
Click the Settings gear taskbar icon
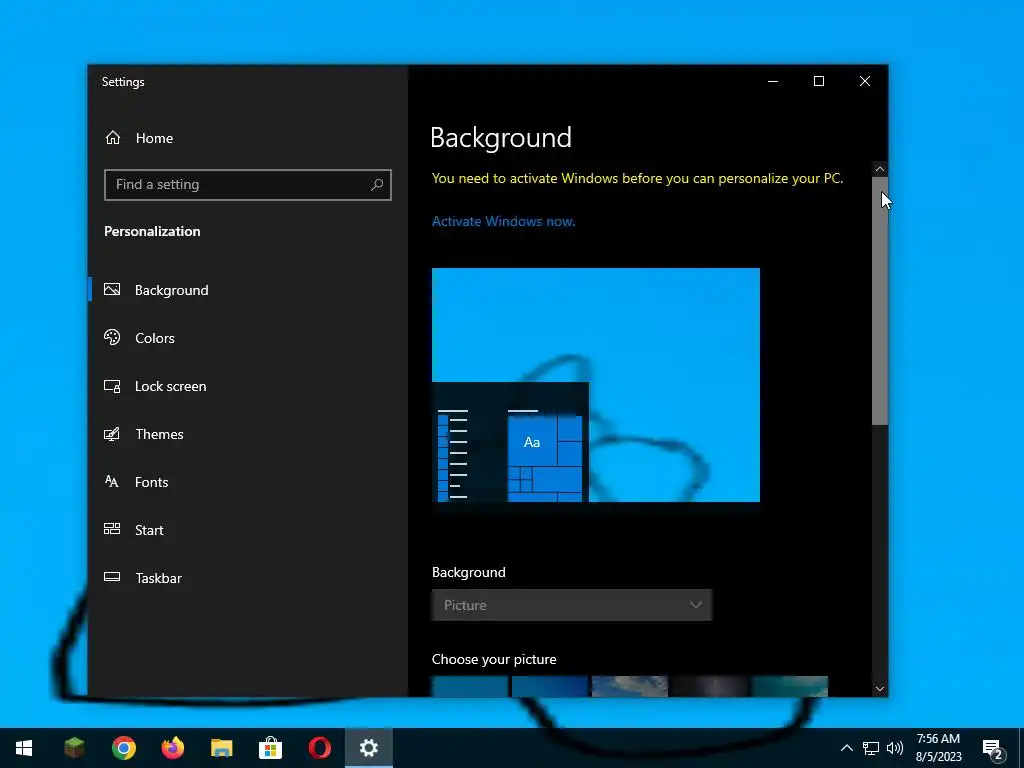369,748
